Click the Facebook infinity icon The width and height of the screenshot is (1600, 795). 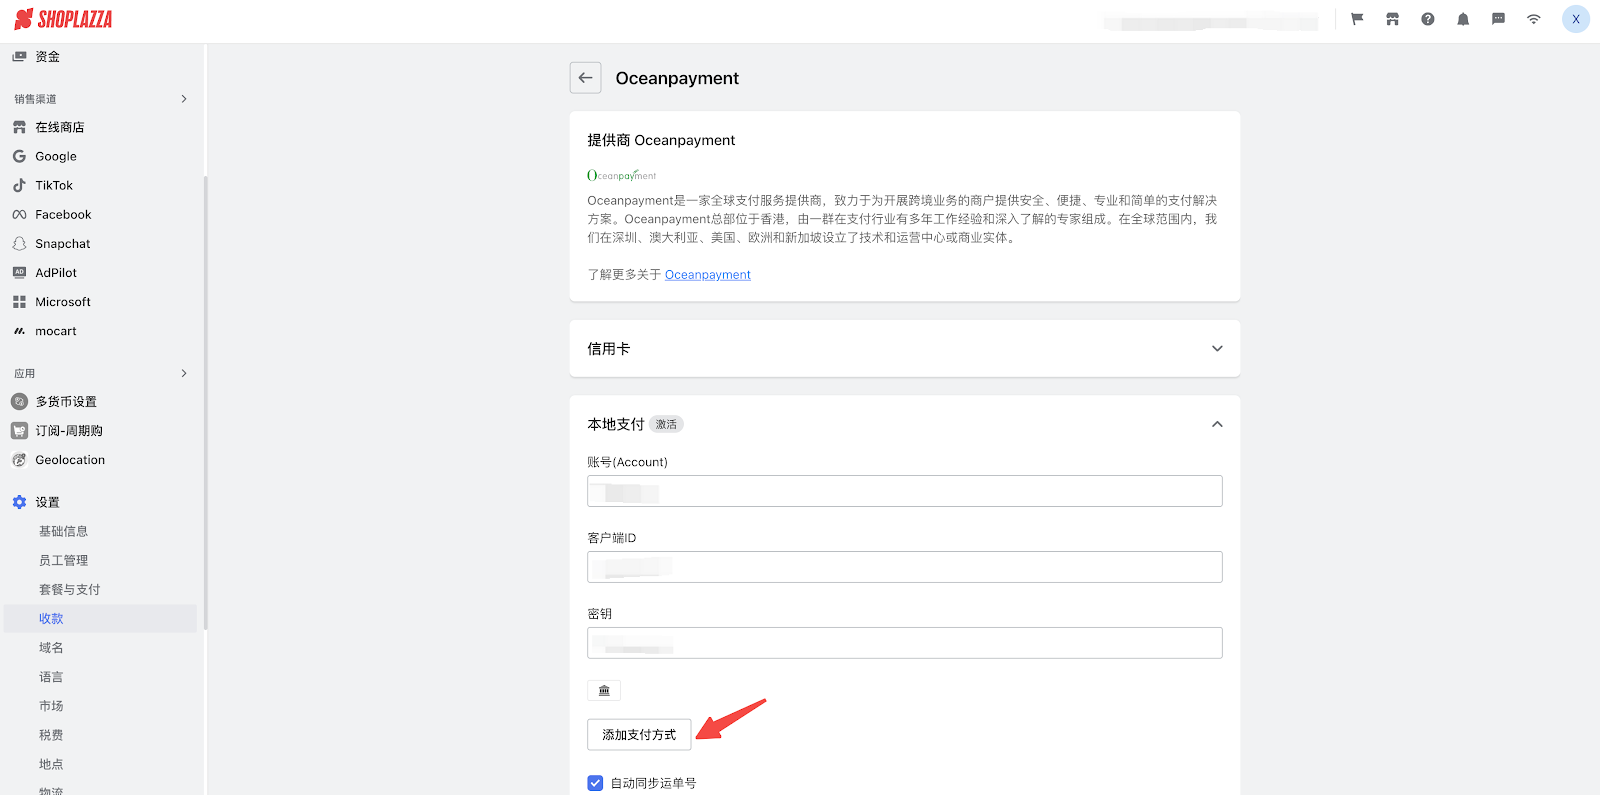(x=19, y=214)
